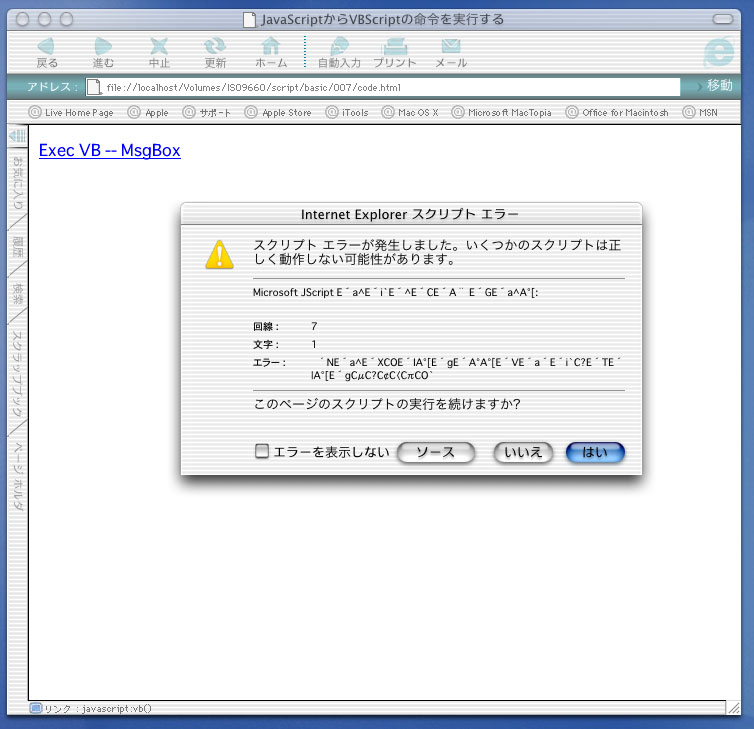Open the Microsoft MacTopia favorites link

coord(502,113)
